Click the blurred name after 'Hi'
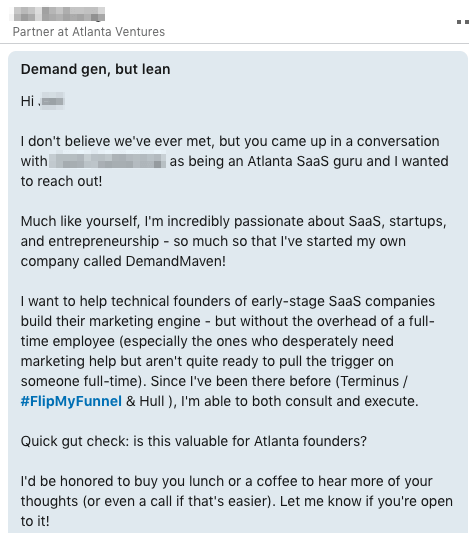Viewport: 469px width, 533px height. 52,101
